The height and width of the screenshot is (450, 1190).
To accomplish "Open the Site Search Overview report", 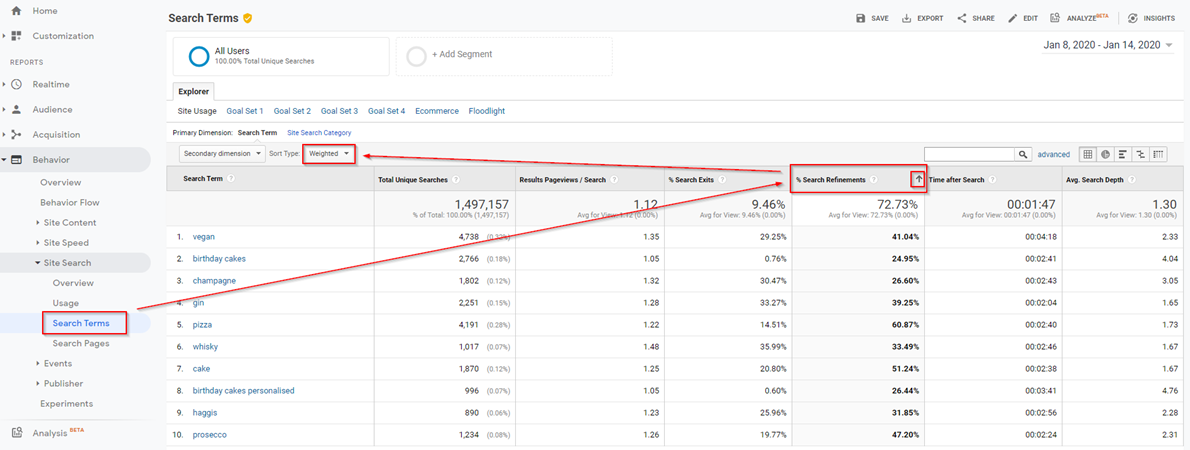I will click(73, 283).
